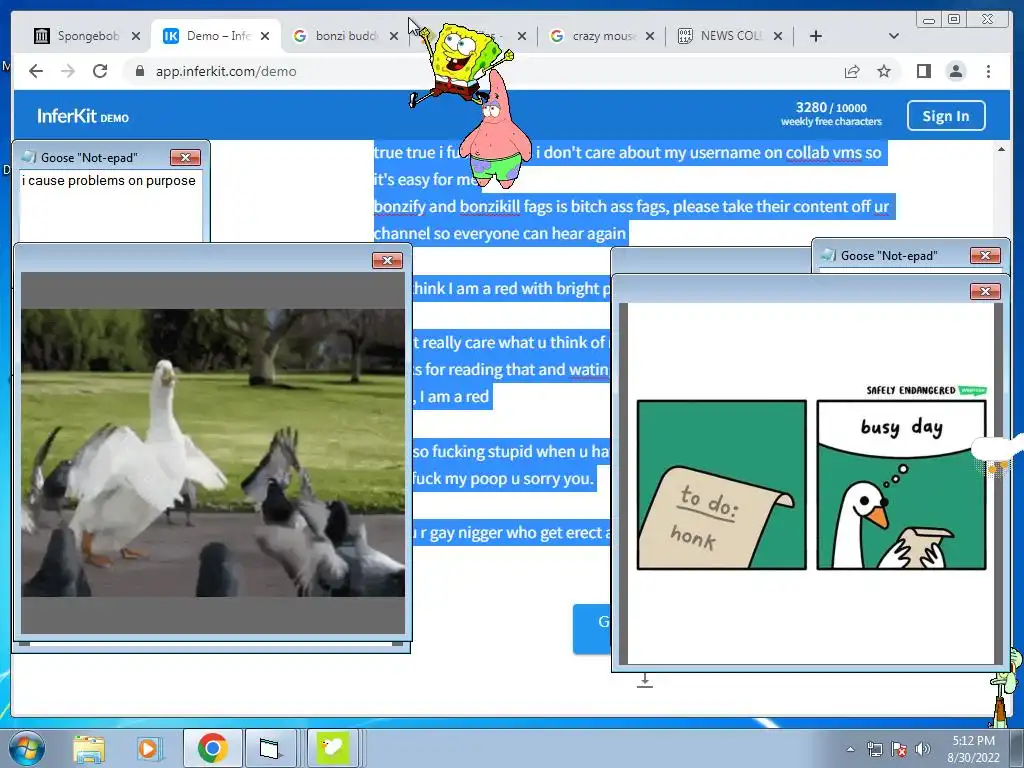Switch to the NEWS COLL tab
Screen dimensions: 1024x768
click(730, 36)
